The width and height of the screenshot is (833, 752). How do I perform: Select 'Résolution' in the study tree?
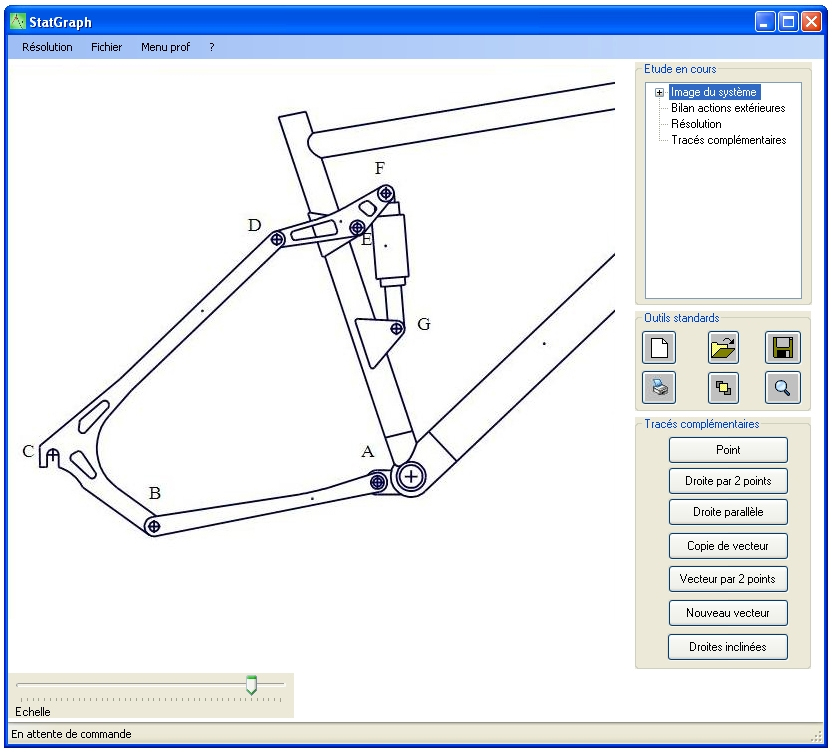(696, 124)
